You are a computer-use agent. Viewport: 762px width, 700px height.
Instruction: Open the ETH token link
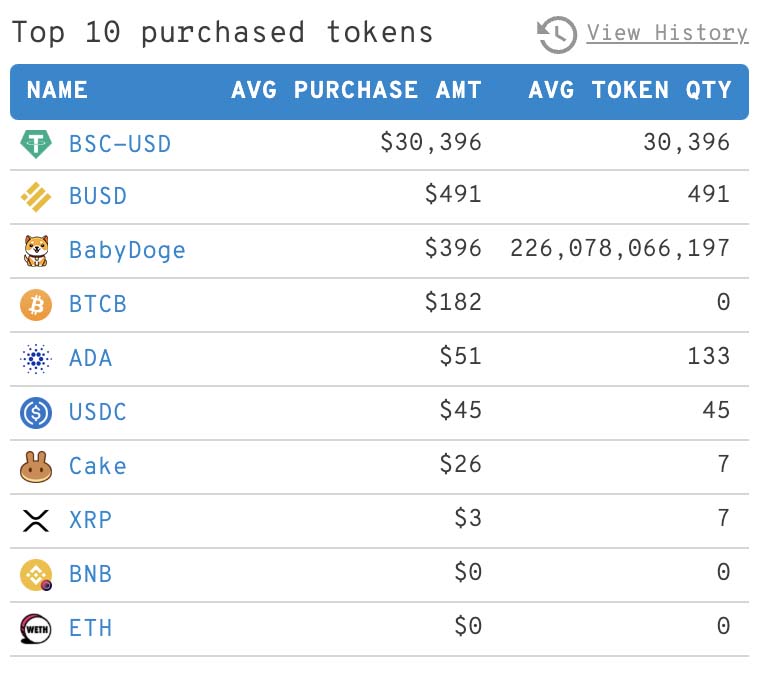click(x=90, y=628)
